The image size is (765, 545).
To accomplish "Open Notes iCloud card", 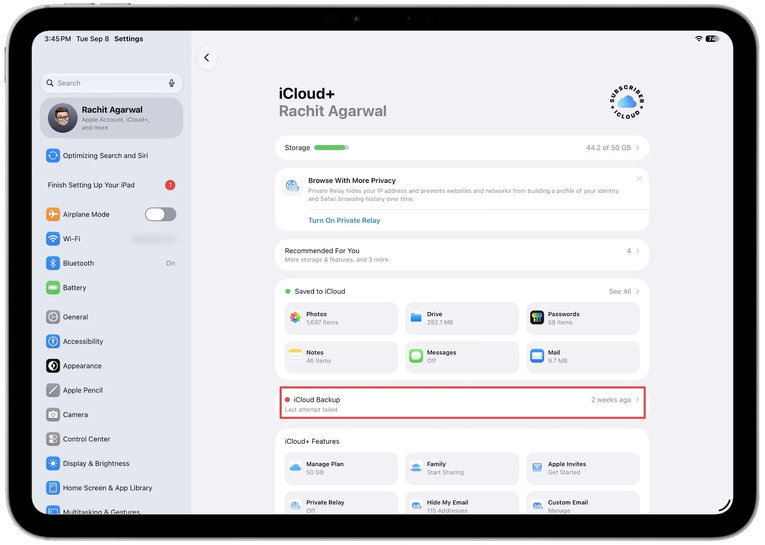I will click(341, 357).
